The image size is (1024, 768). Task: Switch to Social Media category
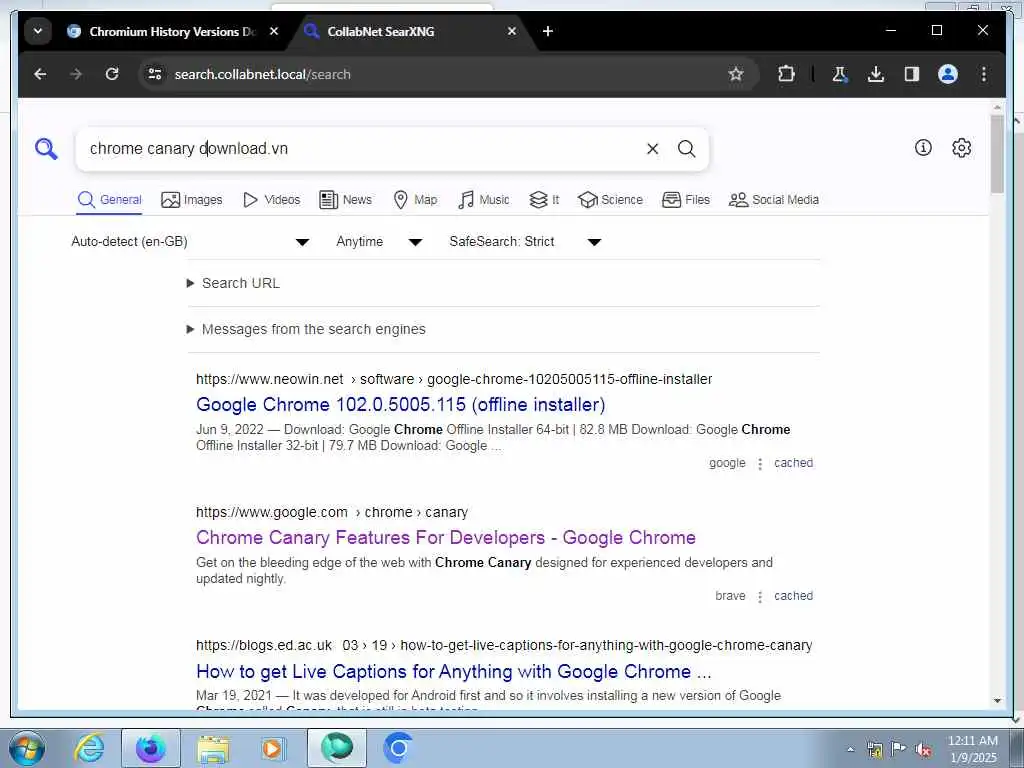click(774, 200)
